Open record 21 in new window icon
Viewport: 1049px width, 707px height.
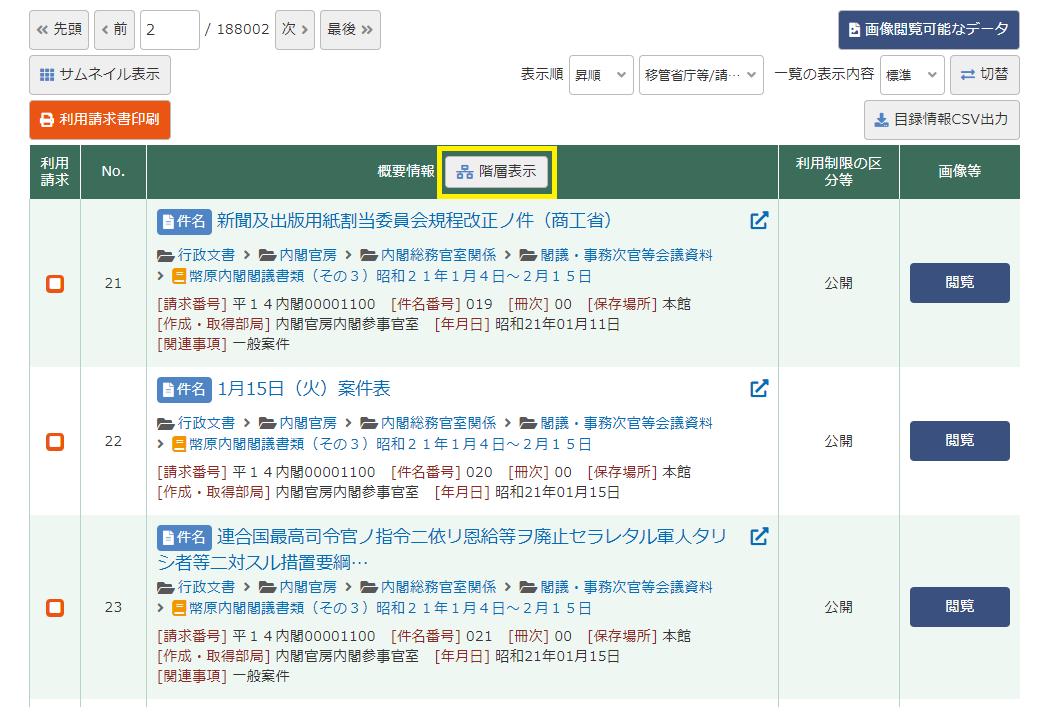(759, 221)
